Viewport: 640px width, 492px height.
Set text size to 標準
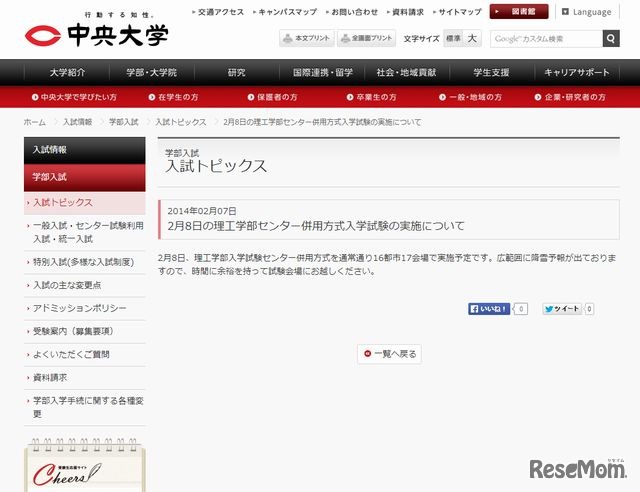pyautogui.click(x=453, y=38)
